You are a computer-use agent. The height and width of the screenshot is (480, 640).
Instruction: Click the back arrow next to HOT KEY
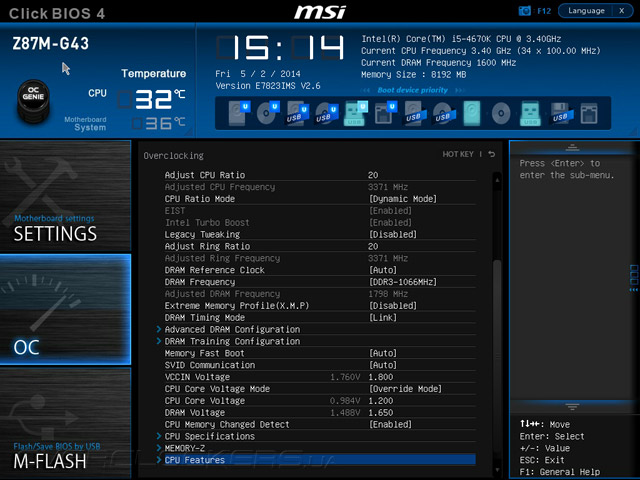(492, 154)
